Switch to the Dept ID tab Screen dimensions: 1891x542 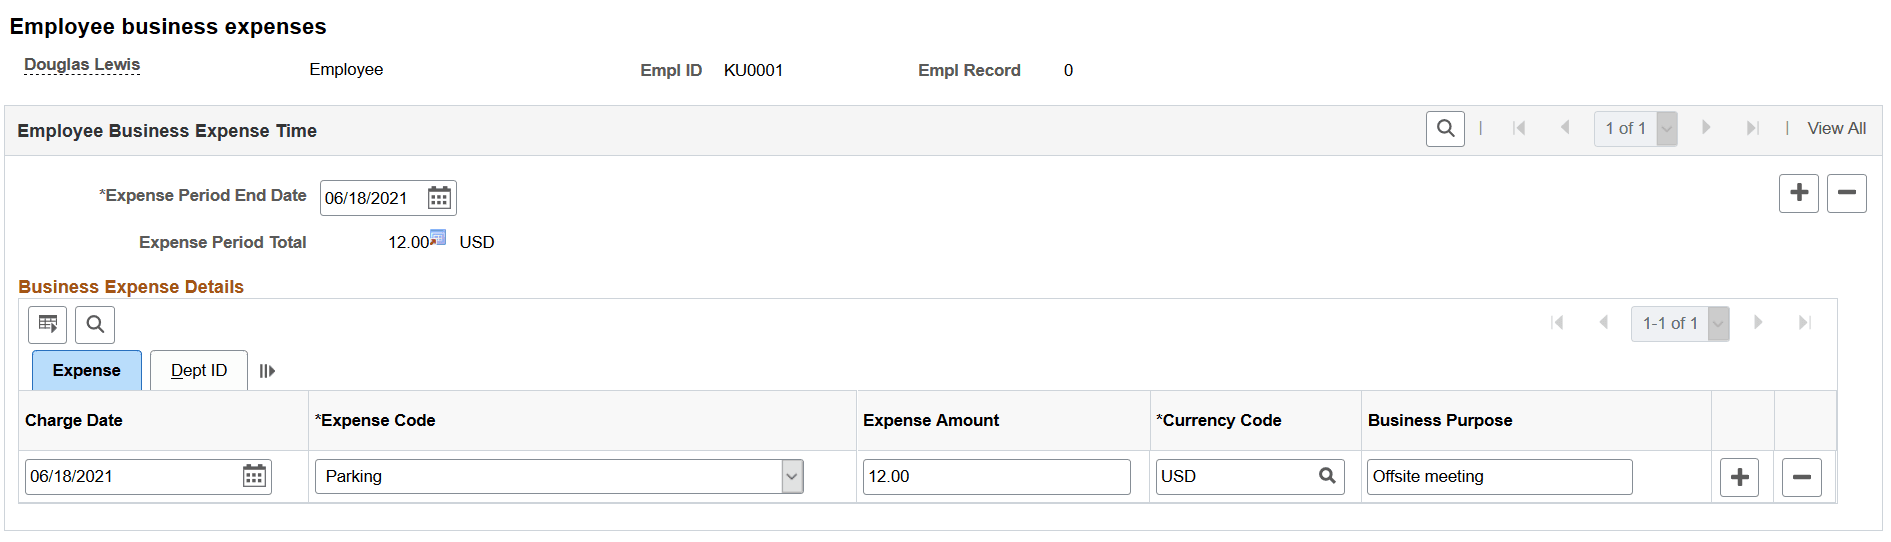(199, 371)
